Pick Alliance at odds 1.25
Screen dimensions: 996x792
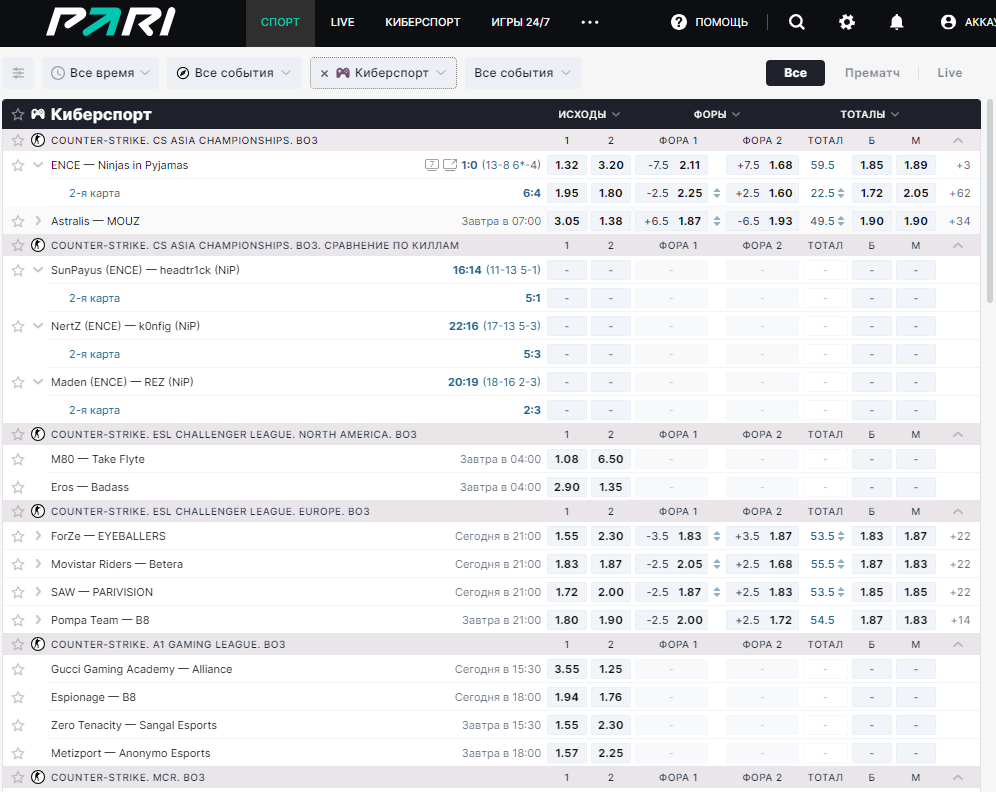[x=610, y=669]
